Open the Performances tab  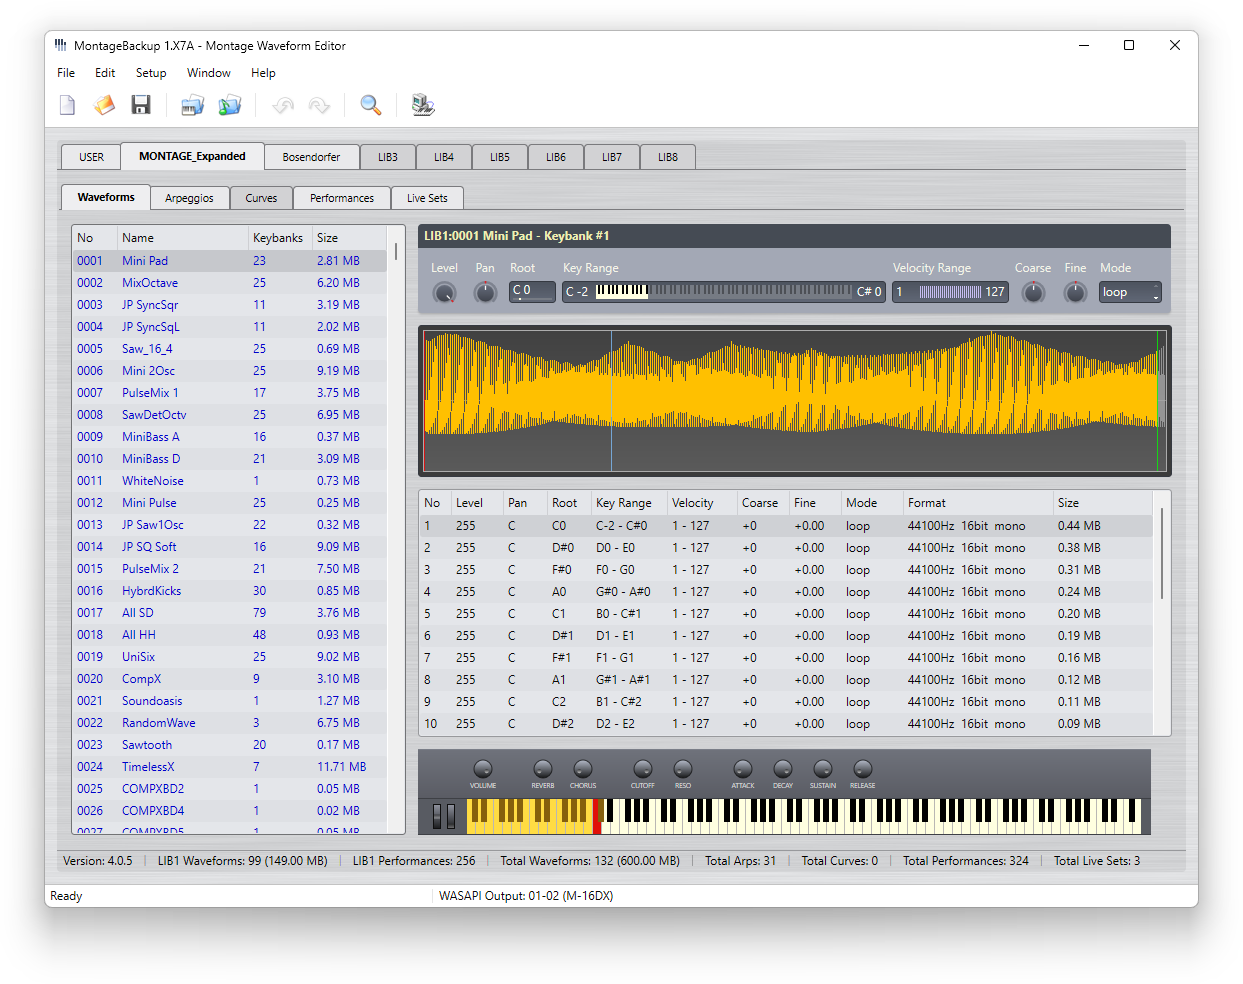[342, 198]
